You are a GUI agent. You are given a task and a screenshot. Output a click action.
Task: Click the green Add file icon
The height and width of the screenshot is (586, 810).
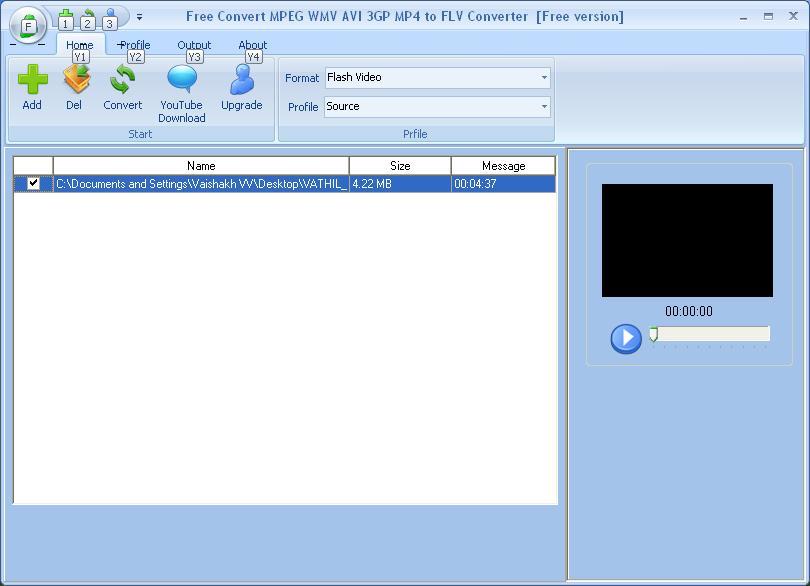pyautogui.click(x=33, y=80)
